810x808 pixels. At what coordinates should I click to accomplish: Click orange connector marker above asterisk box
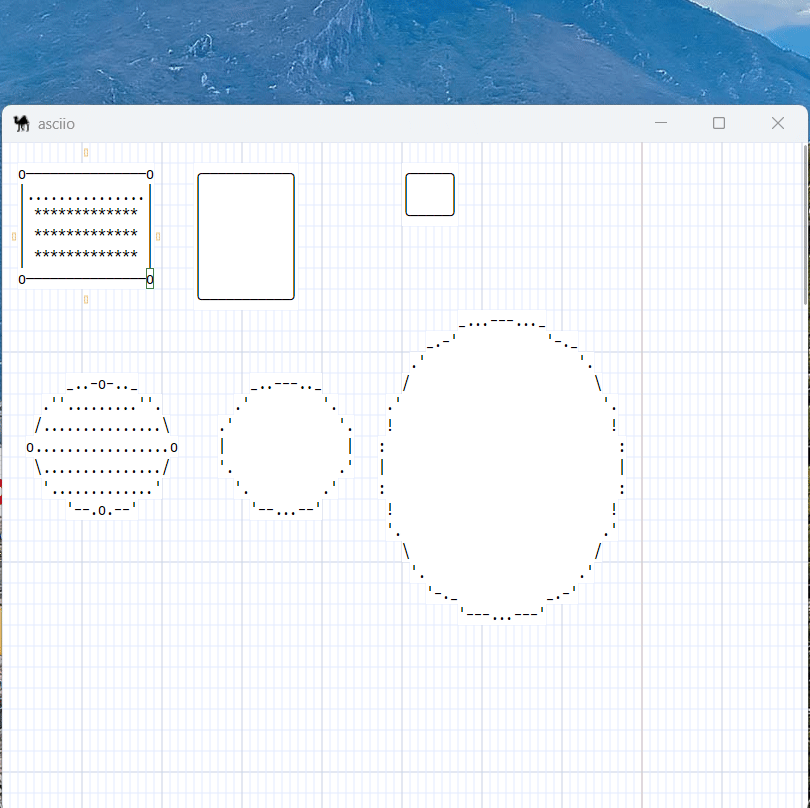click(86, 152)
